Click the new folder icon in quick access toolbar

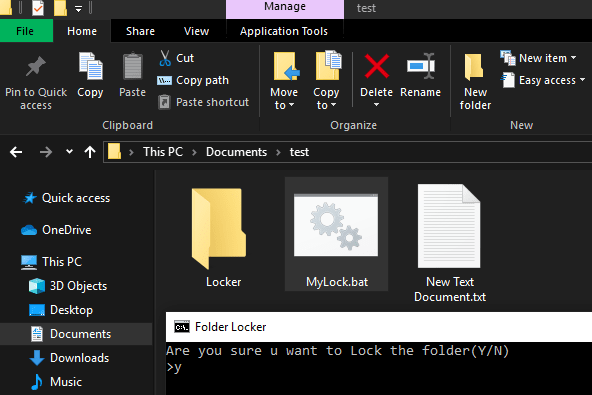pyautogui.click(x=60, y=8)
